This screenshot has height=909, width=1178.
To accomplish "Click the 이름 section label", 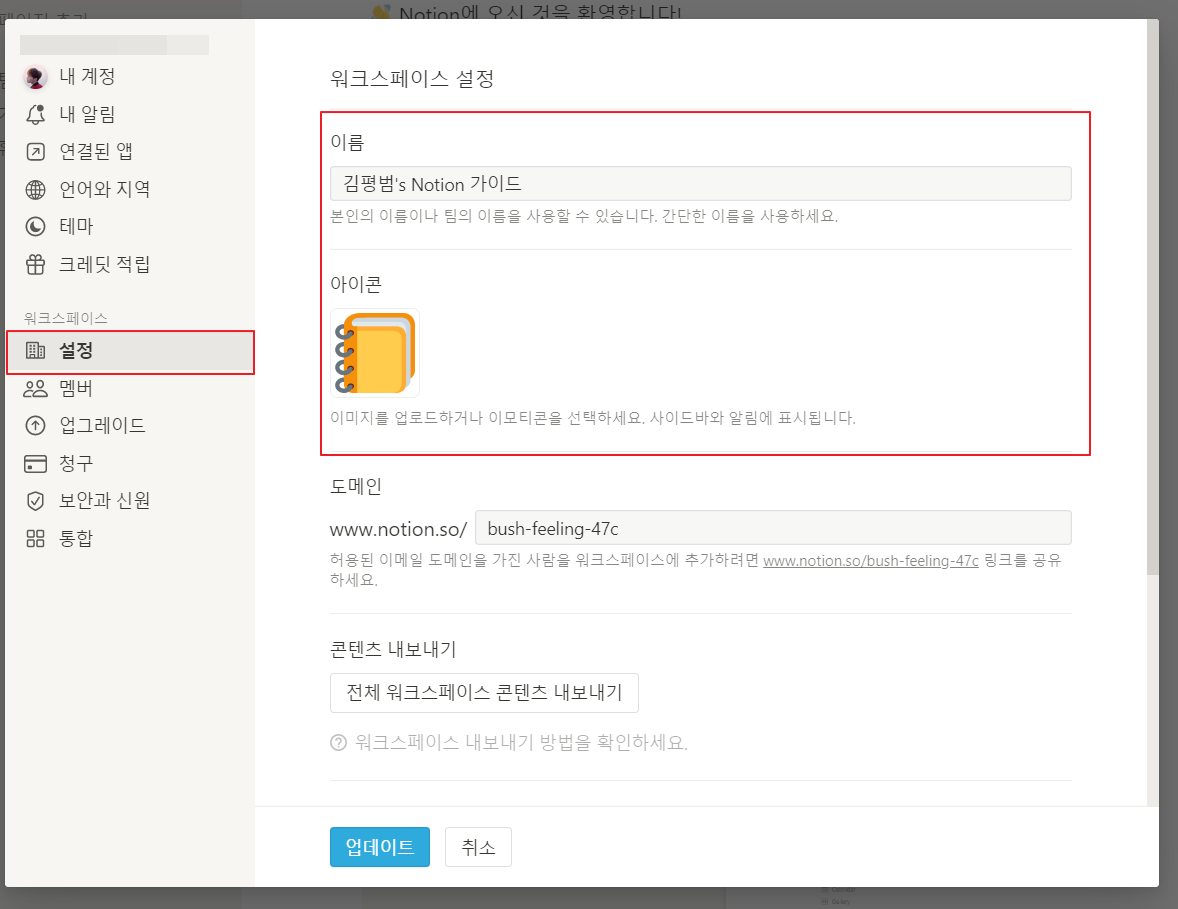I will pyautogui.click(x=347, y=142).
